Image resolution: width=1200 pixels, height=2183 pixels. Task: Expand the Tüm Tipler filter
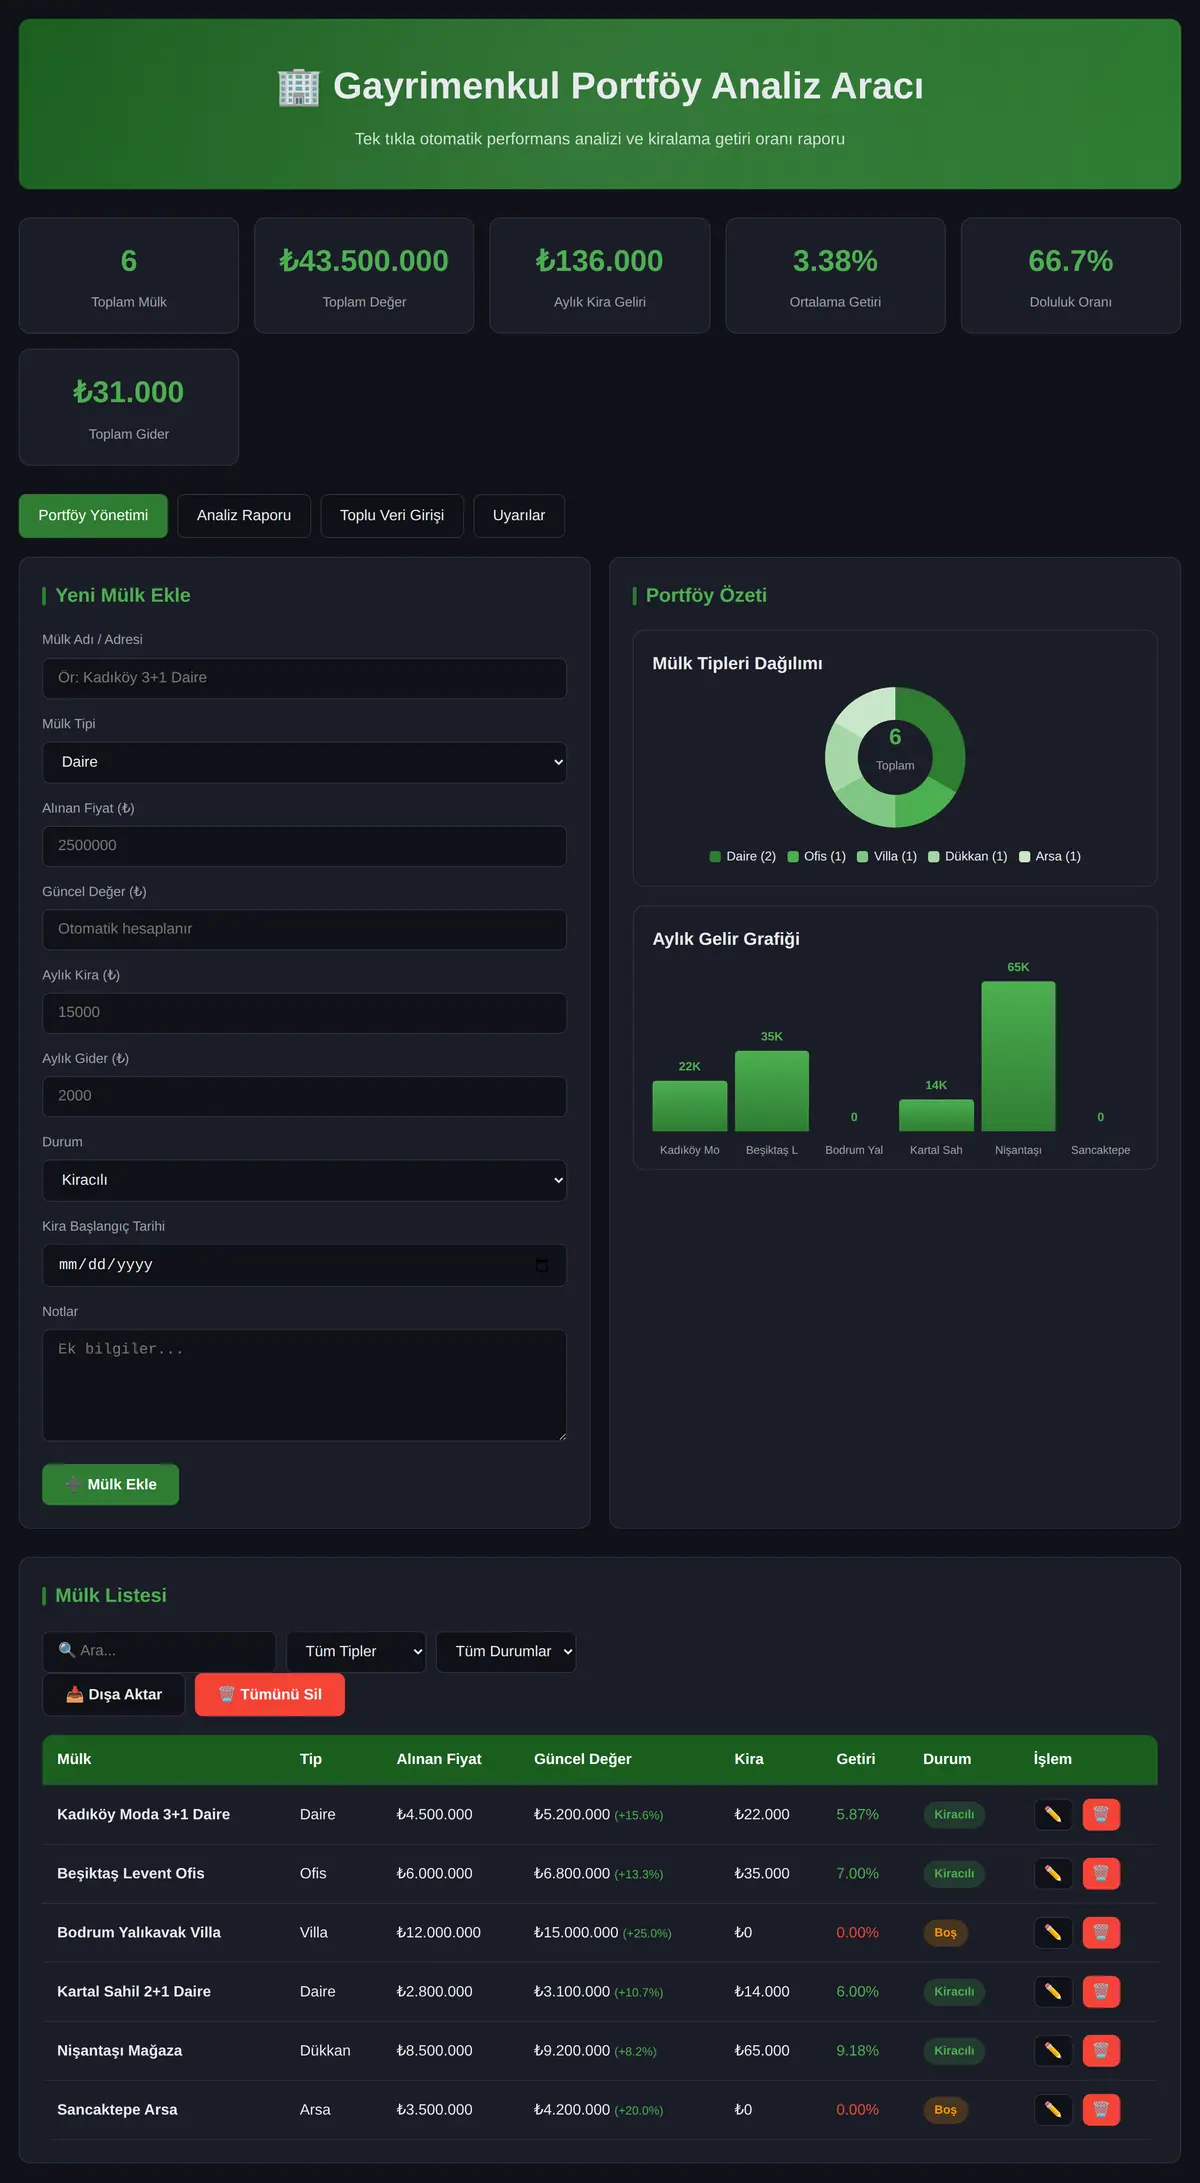(x=356, y=1651)
